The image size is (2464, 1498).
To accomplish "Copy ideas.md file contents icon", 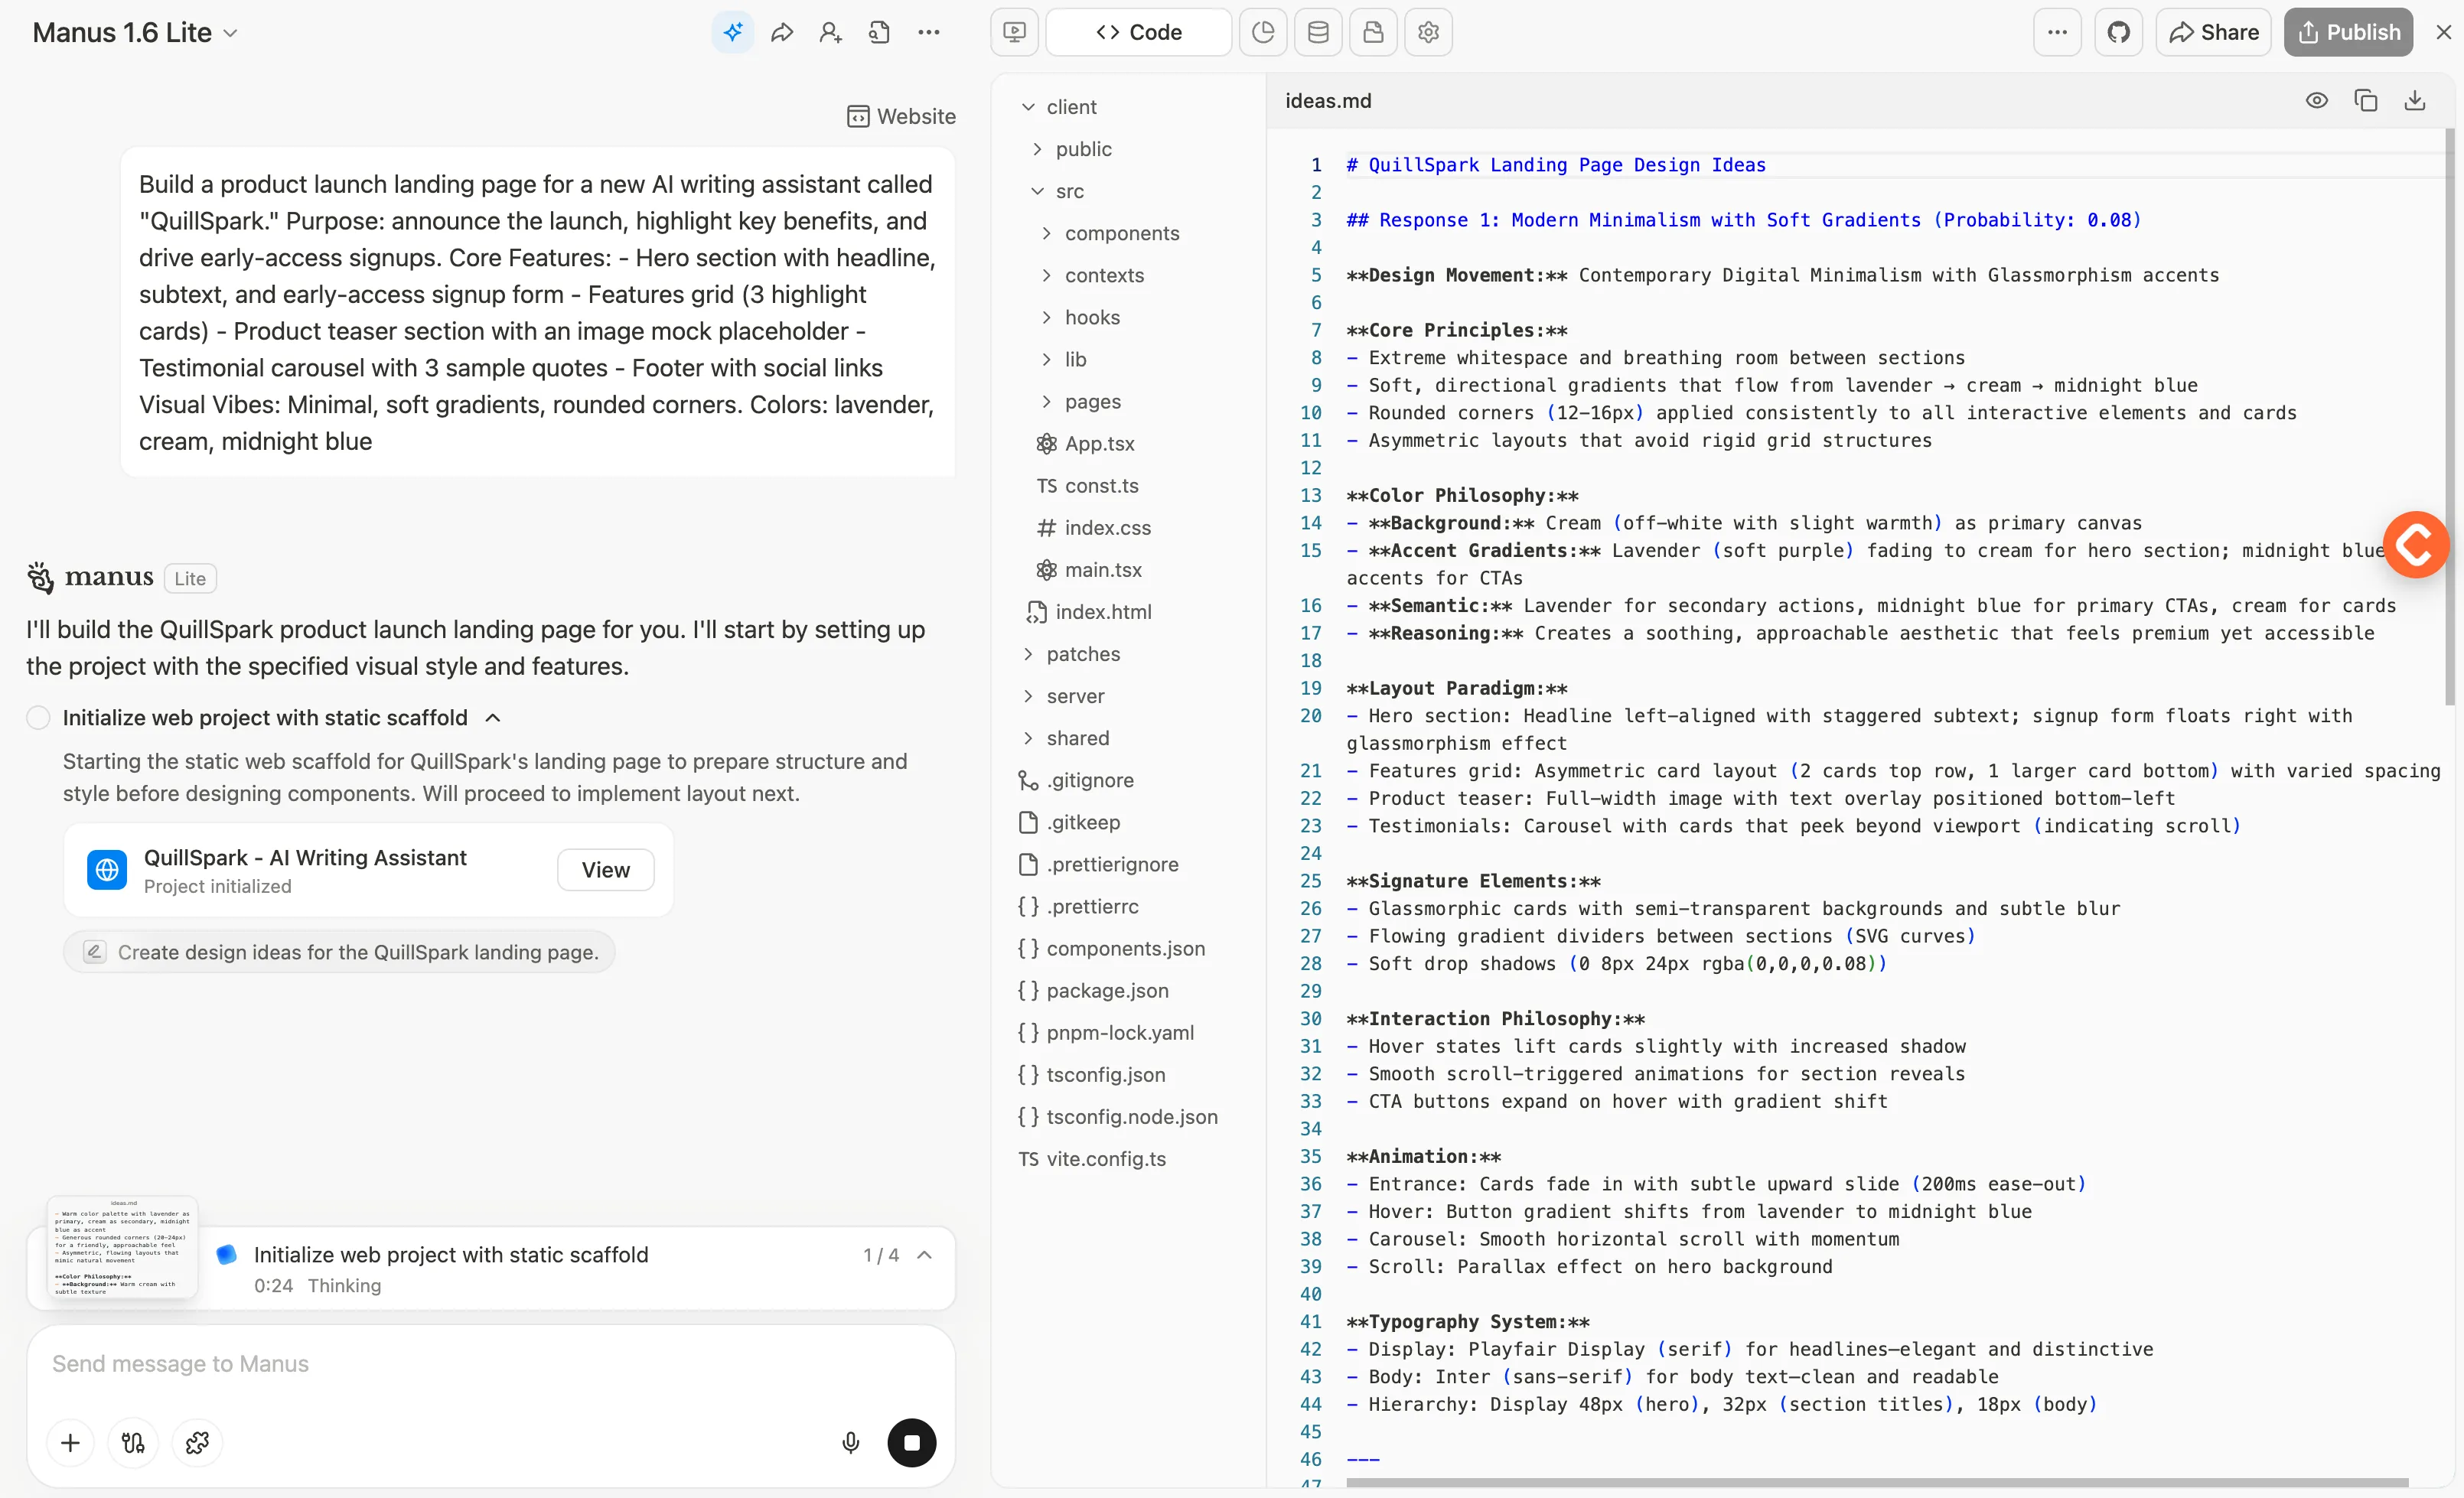I will point(2365,100).
